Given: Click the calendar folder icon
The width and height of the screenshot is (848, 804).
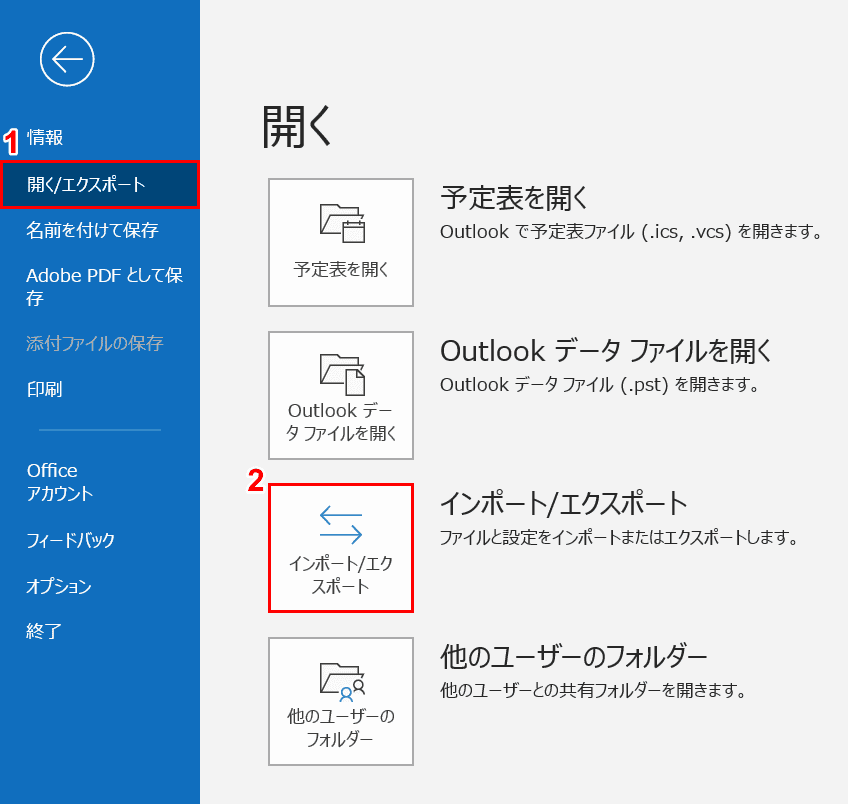Looking at the screenshot, I should pos(342,223).
